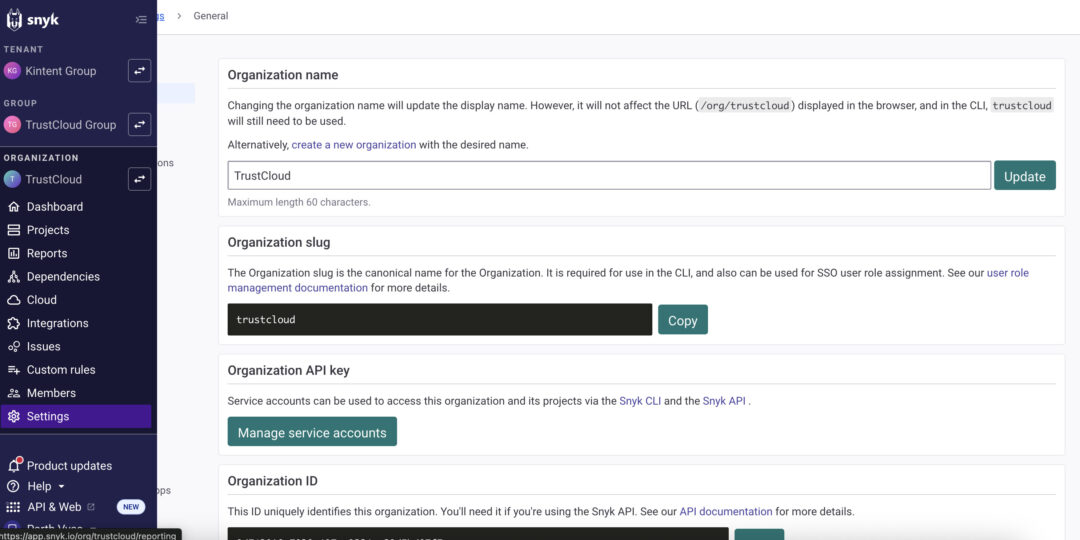Switch tenant next to Kintent Group
Image resolution: width=1080 pixels, height=540 pixels.
140,70
